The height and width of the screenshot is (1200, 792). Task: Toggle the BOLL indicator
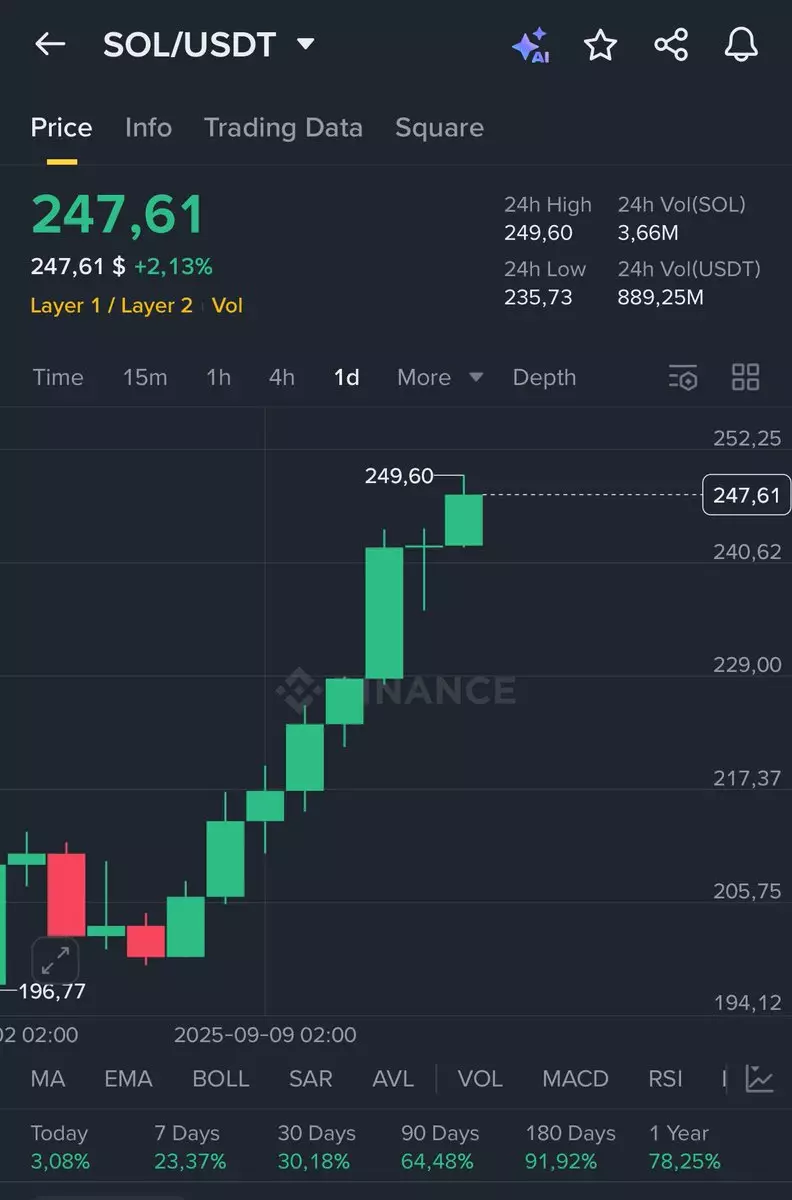(221, 1079)
